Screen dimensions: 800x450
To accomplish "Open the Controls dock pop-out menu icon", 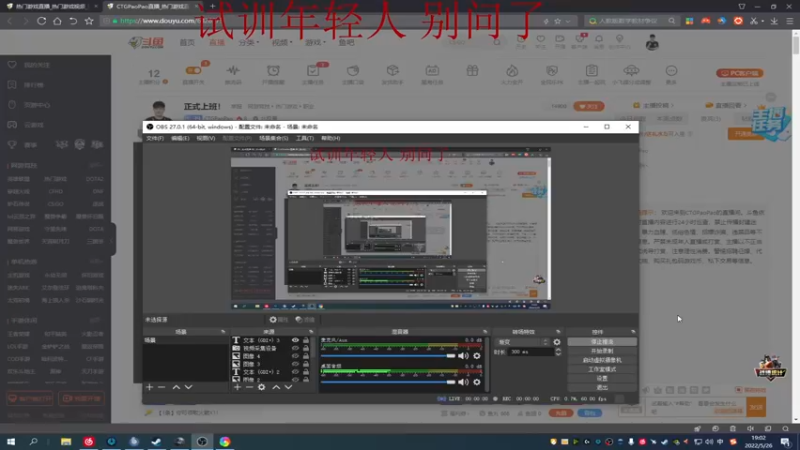I will [x=633, y=332].
